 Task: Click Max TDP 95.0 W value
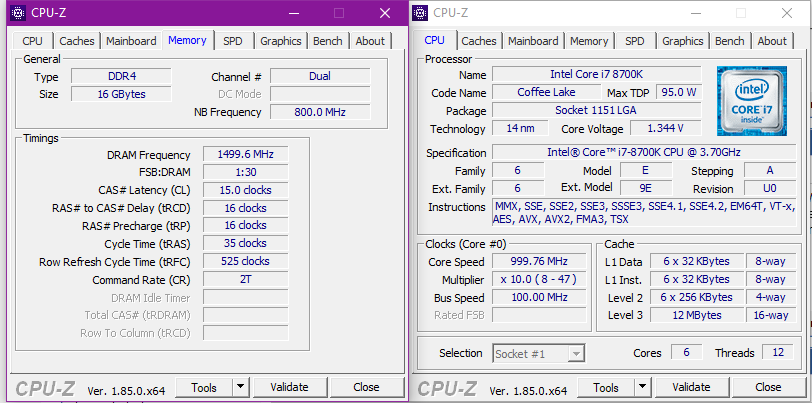679,92
